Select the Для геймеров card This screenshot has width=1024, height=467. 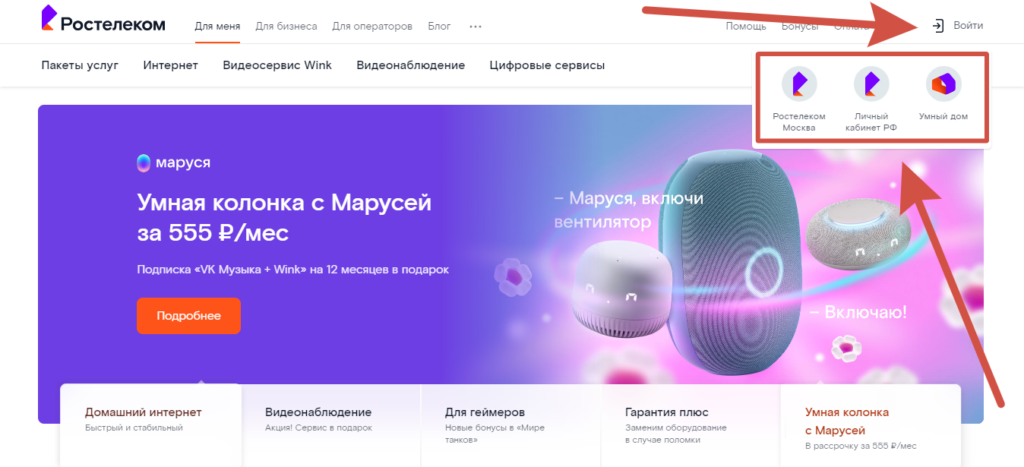pyautogui.click(x=511, y=425)
